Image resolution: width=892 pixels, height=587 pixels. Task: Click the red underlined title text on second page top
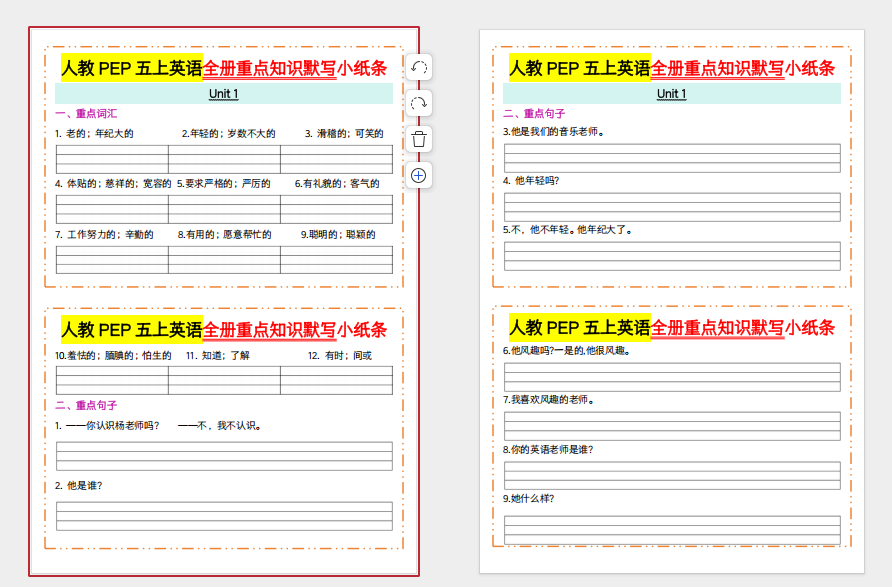click(743, 68)
